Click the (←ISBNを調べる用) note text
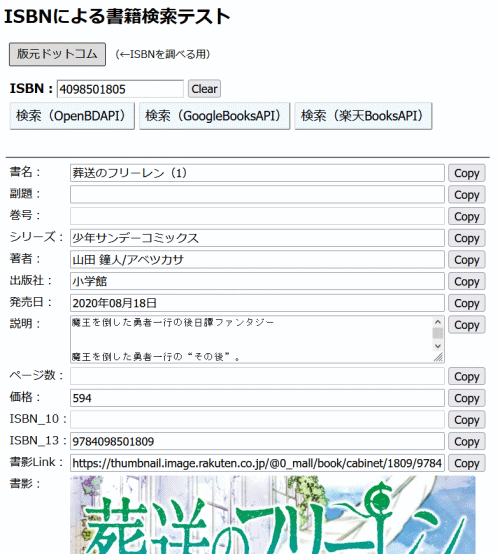Image resolution: width=500 pixels, height=554 pixels. [x=163, y=54]
